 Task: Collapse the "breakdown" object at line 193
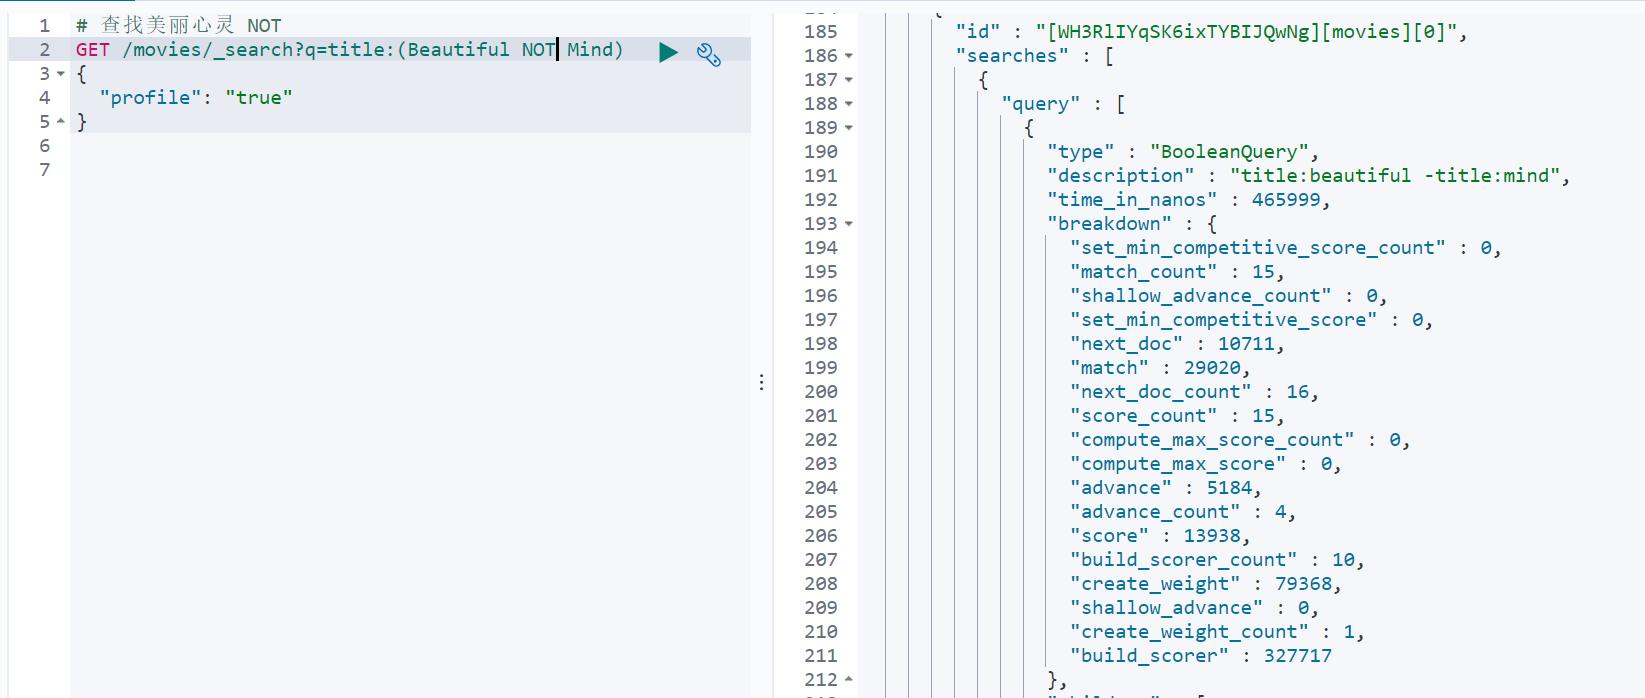pyautogui.click(x=849, y=224)
